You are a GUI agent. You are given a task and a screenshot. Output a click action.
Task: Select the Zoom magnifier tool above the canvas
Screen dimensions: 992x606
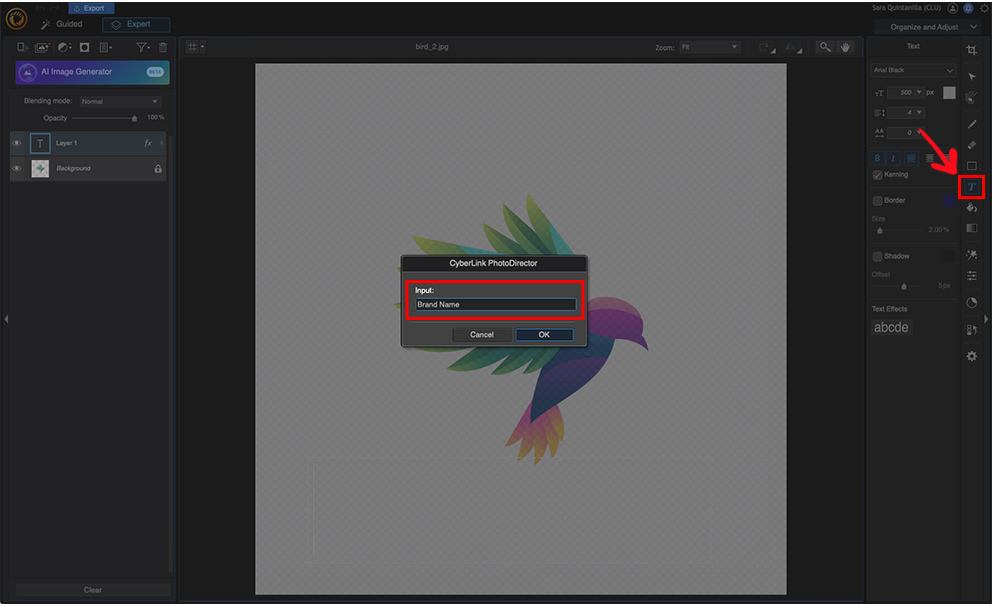tap(823, 46)
